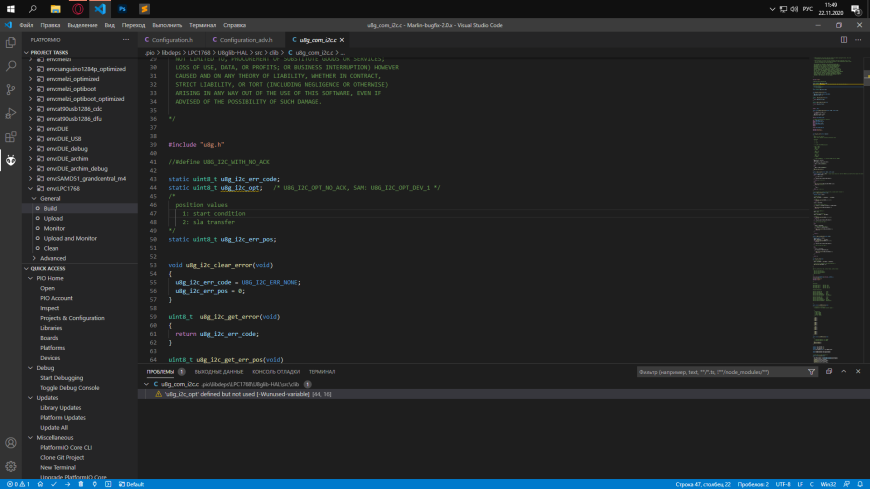Open the Source Control view
870x489 pixels.
[x=11, y=90]
